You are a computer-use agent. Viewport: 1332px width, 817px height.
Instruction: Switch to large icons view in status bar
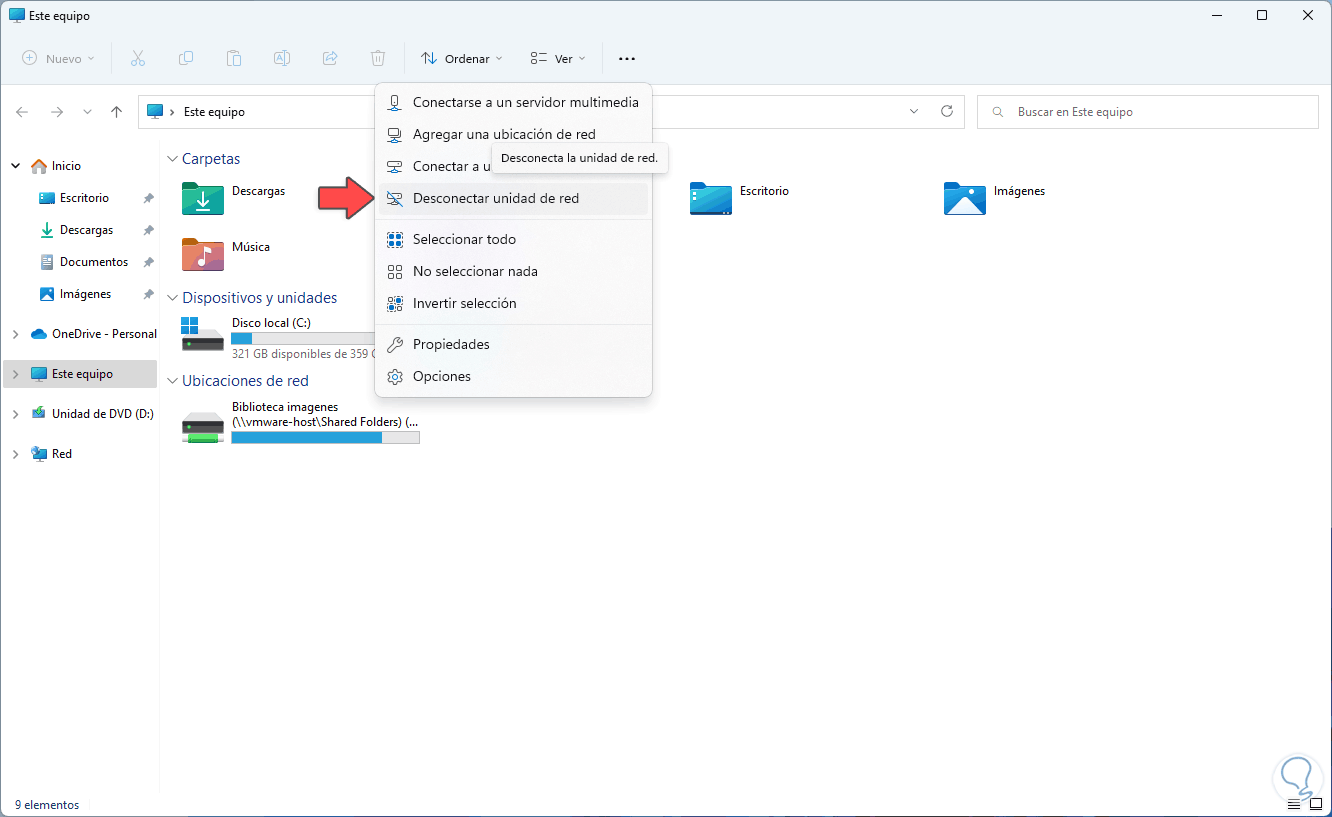tap(1315, 804)
